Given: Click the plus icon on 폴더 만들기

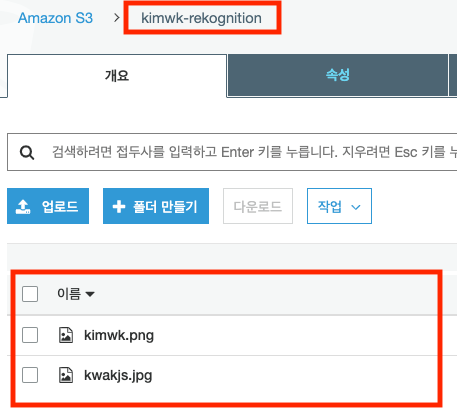Looking at the screenshot, I should (119, 207).
